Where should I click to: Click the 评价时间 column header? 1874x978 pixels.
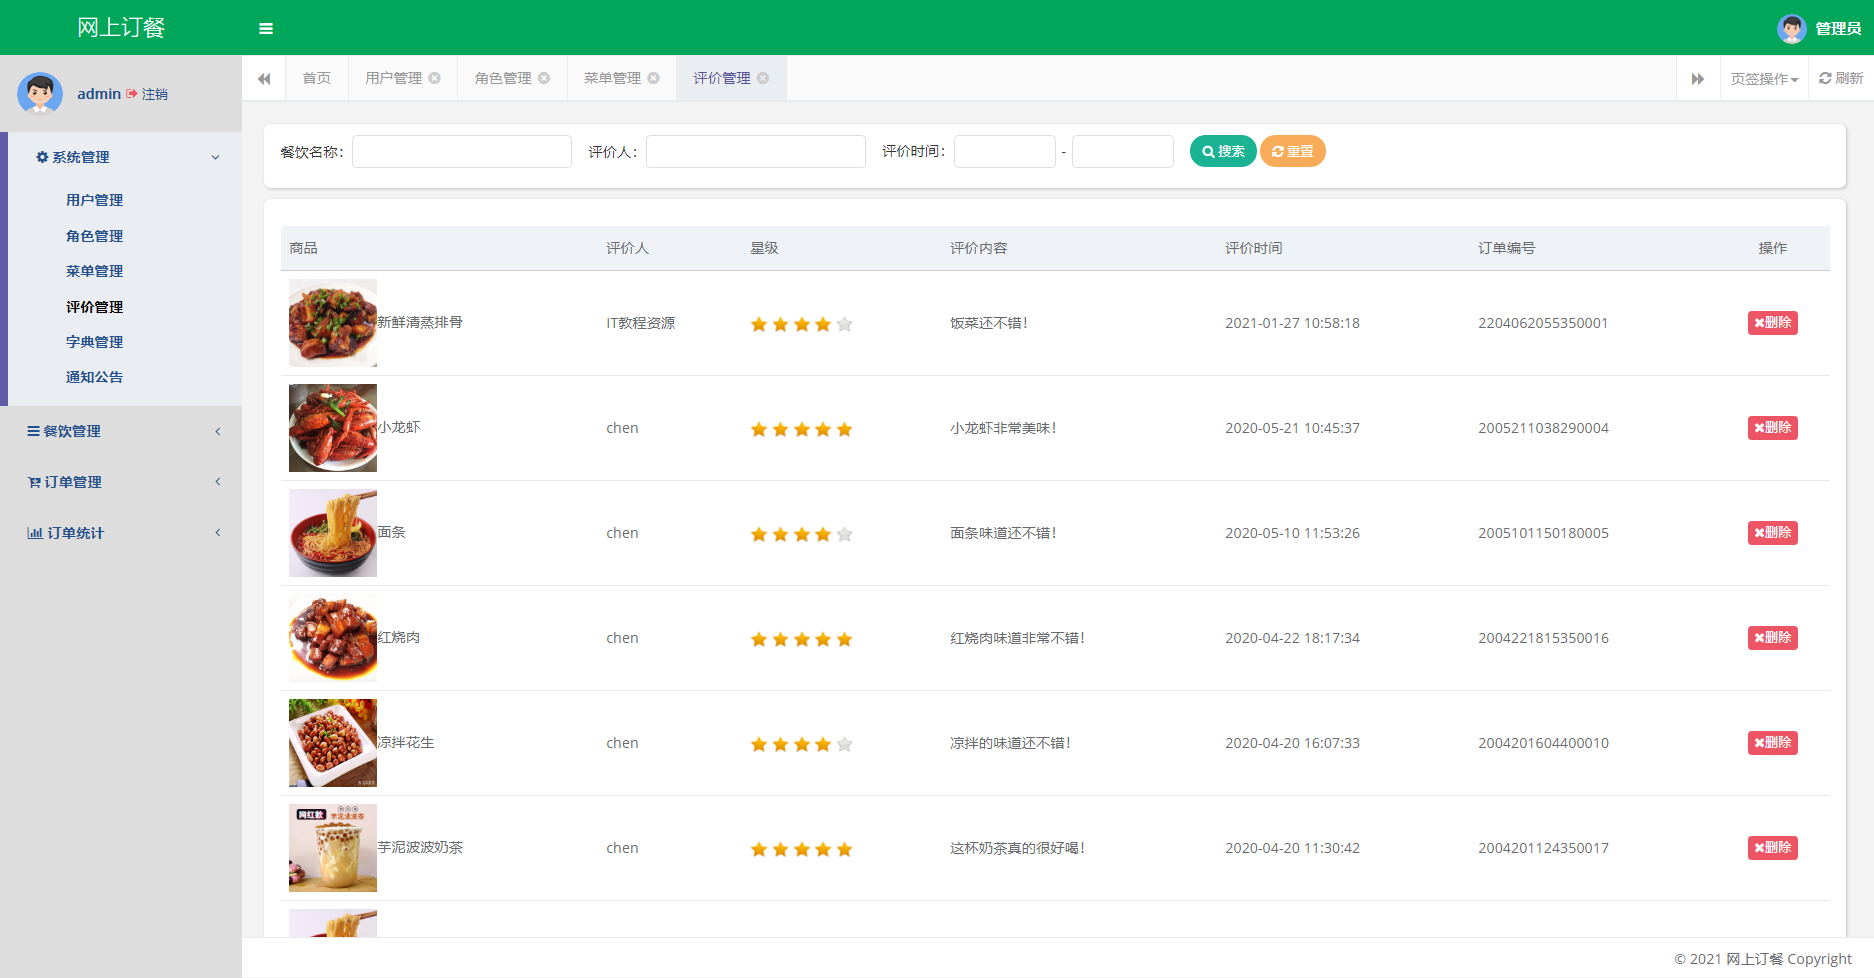tap(1253, 248)
